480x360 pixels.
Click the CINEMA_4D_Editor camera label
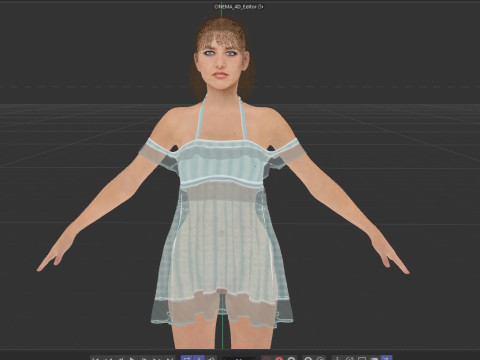[235, 6]
